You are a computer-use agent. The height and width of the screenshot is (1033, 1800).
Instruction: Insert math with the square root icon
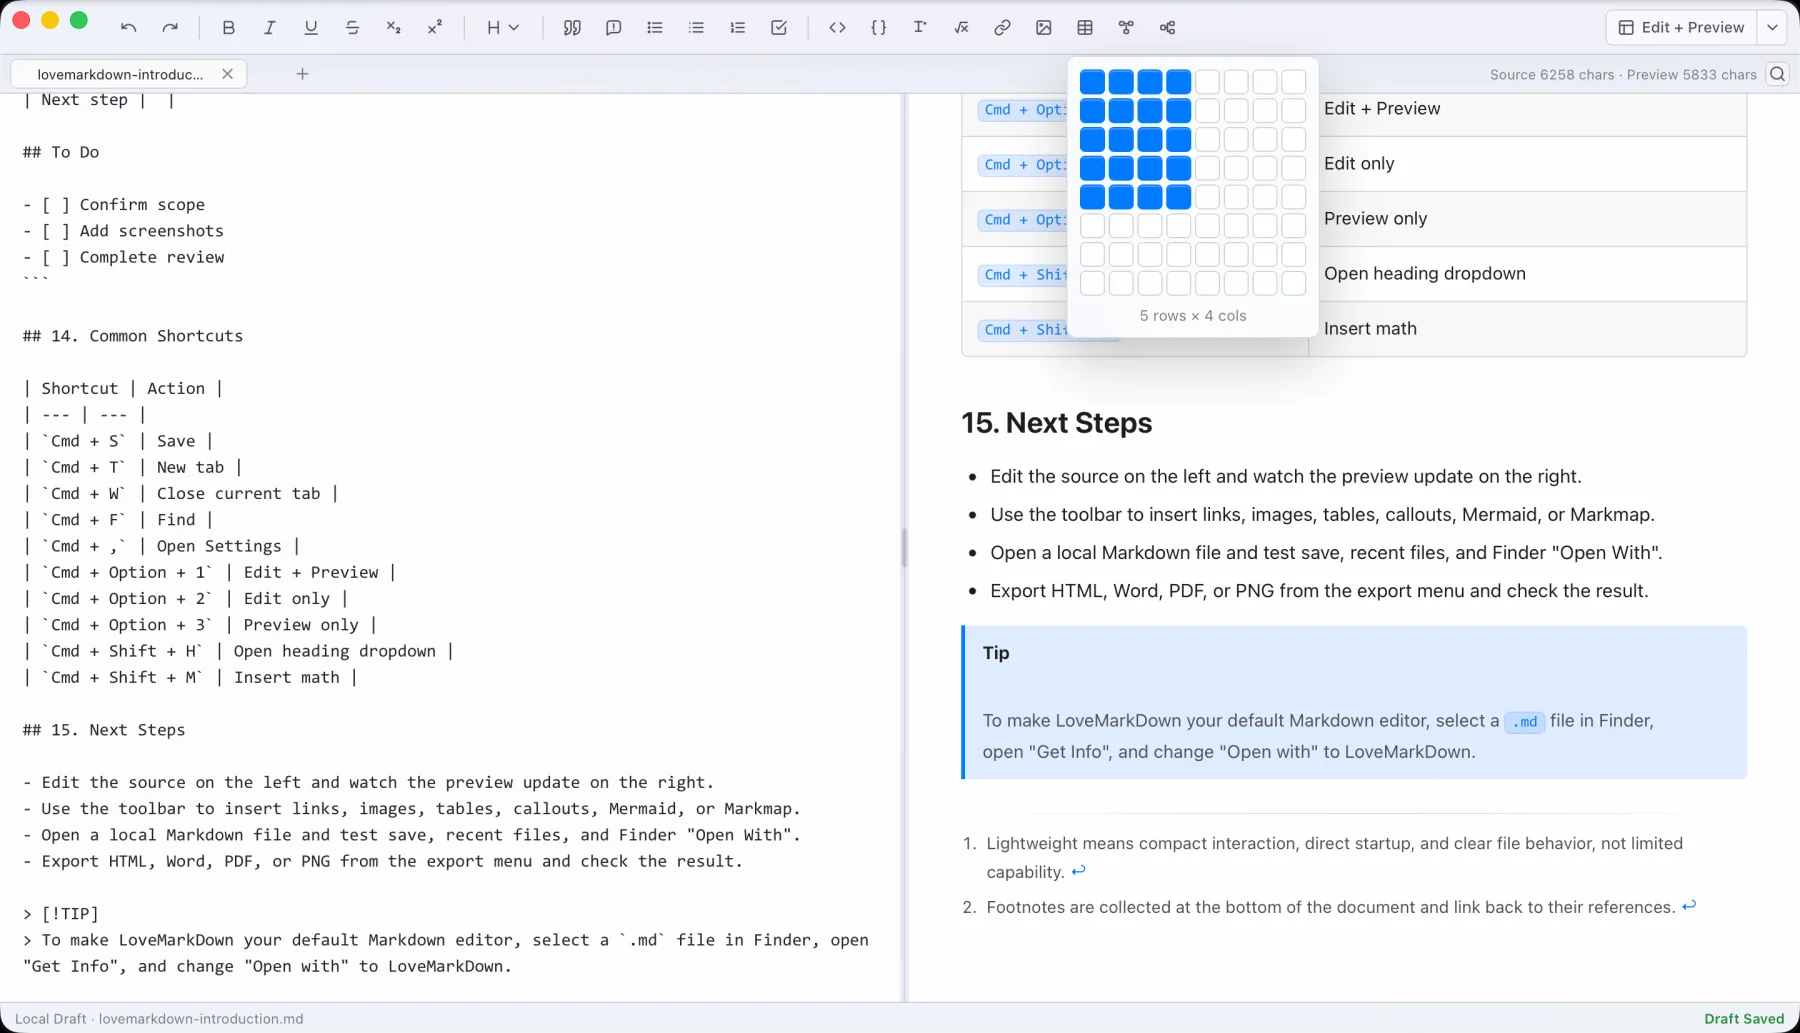[961, 28]
